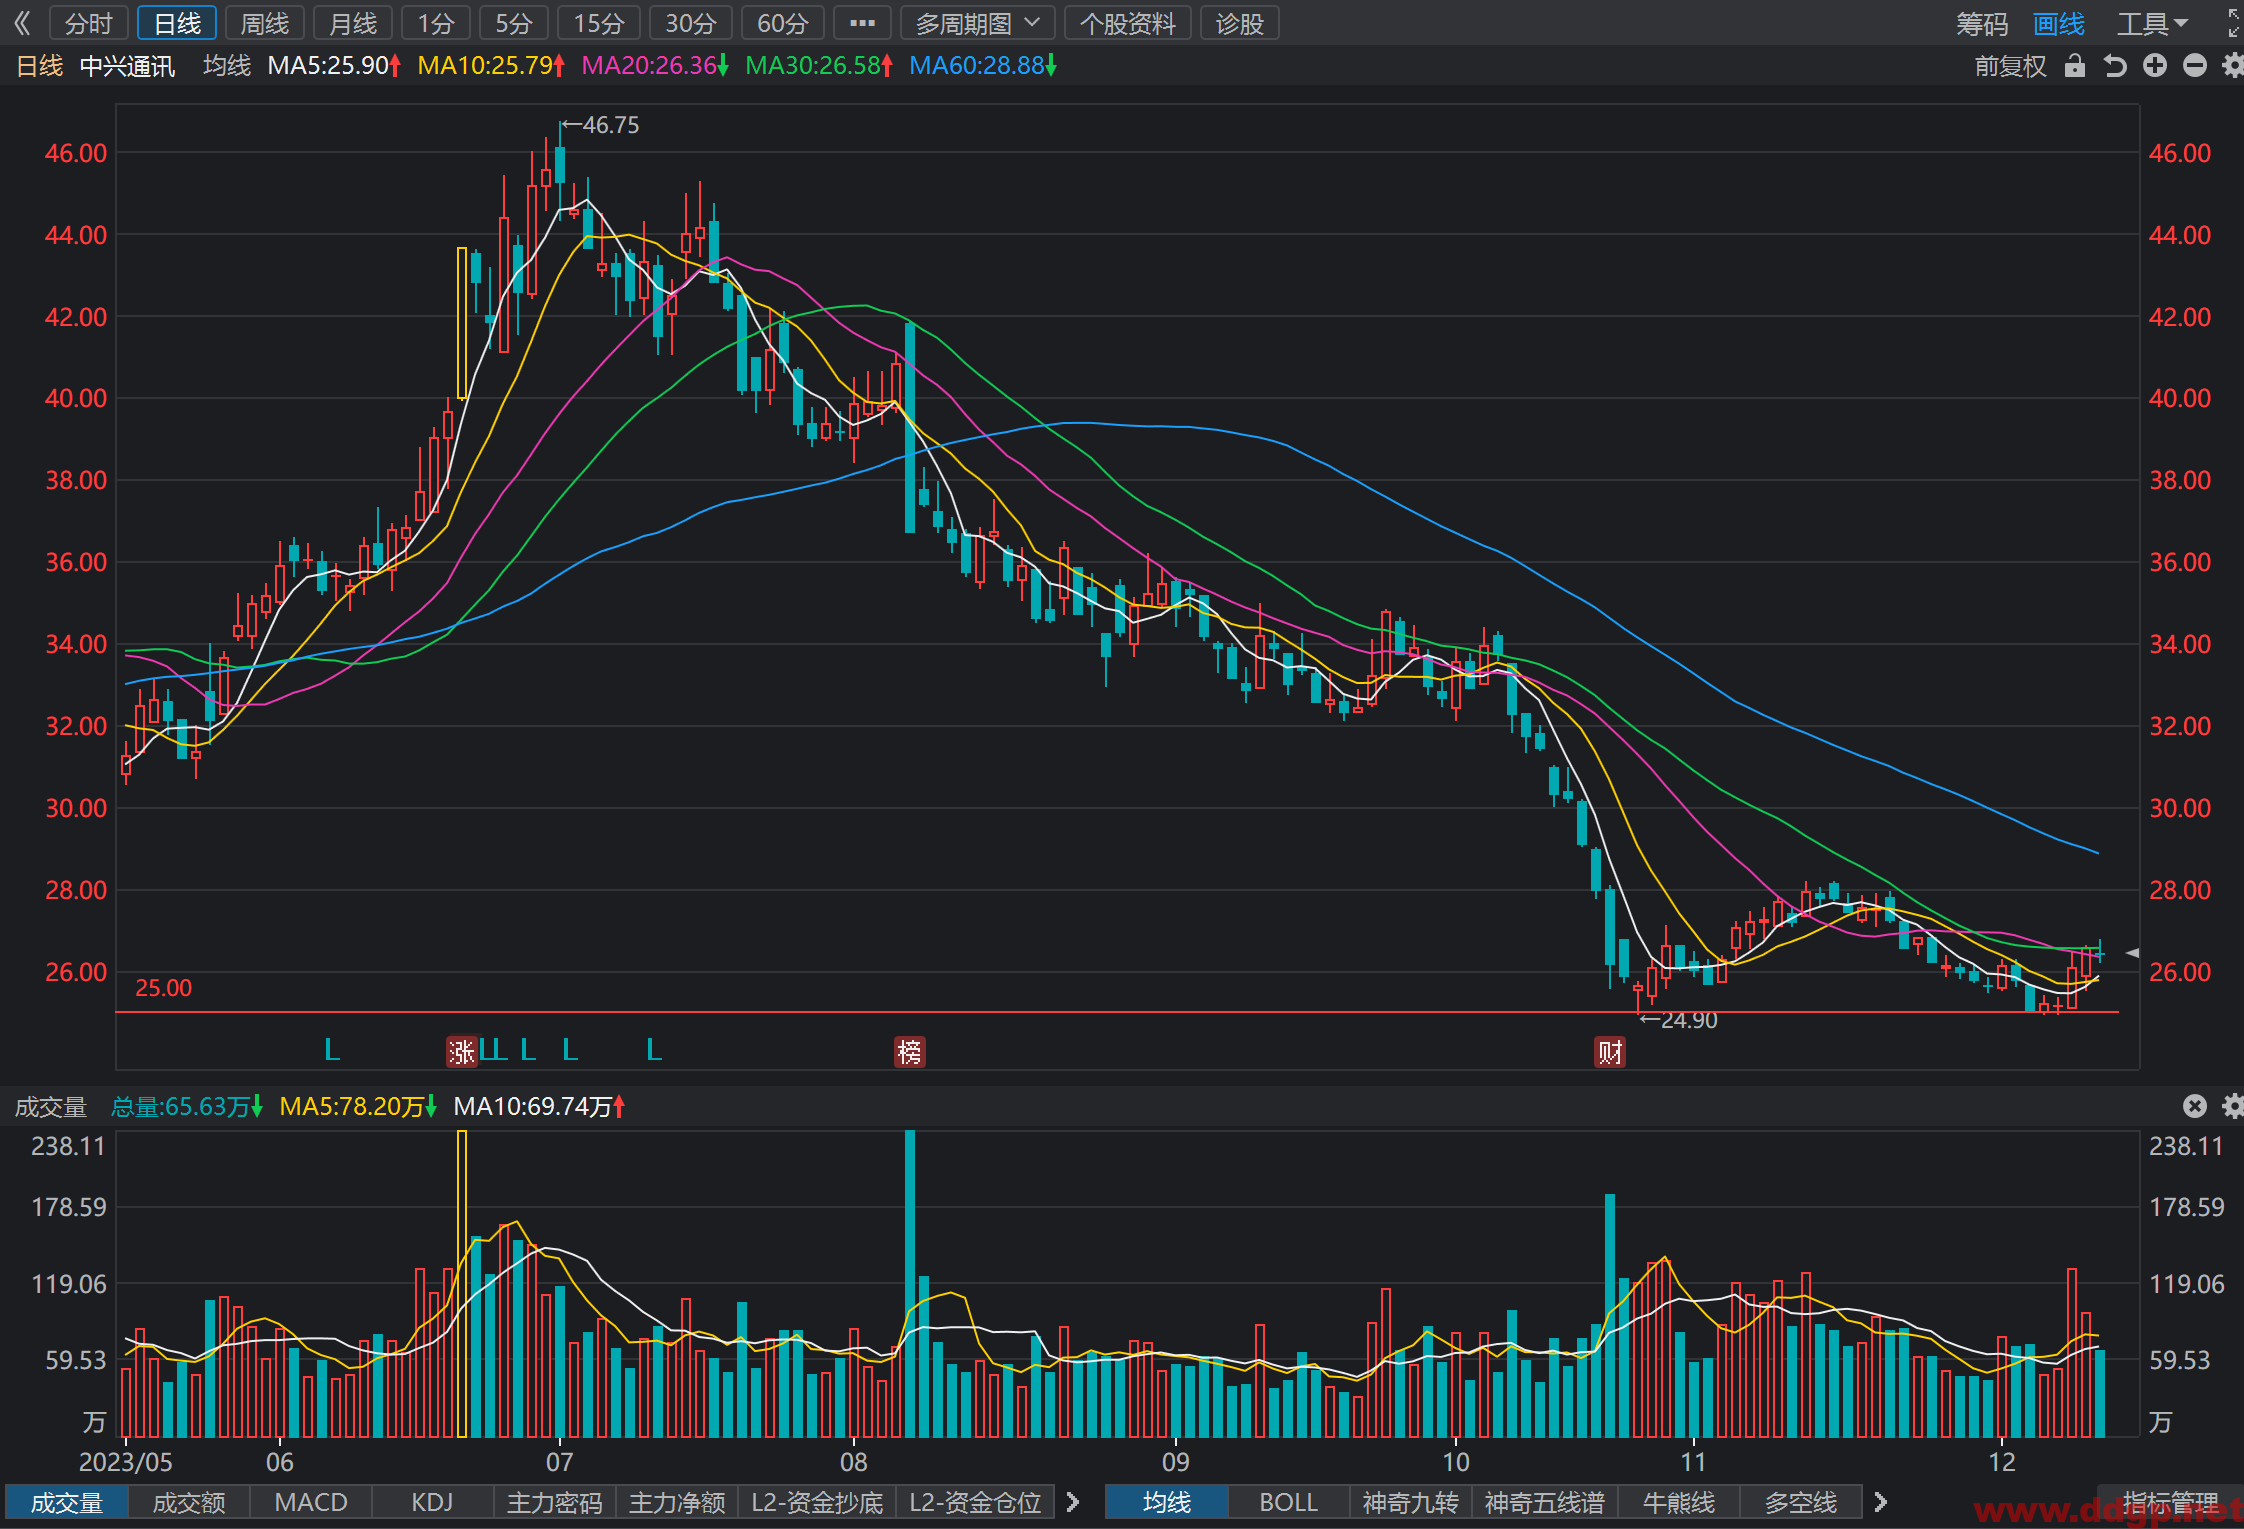Screen dimensions: 2244x1529
Task: Click the lock icon beside 前复权
Action: [2075, 66]
